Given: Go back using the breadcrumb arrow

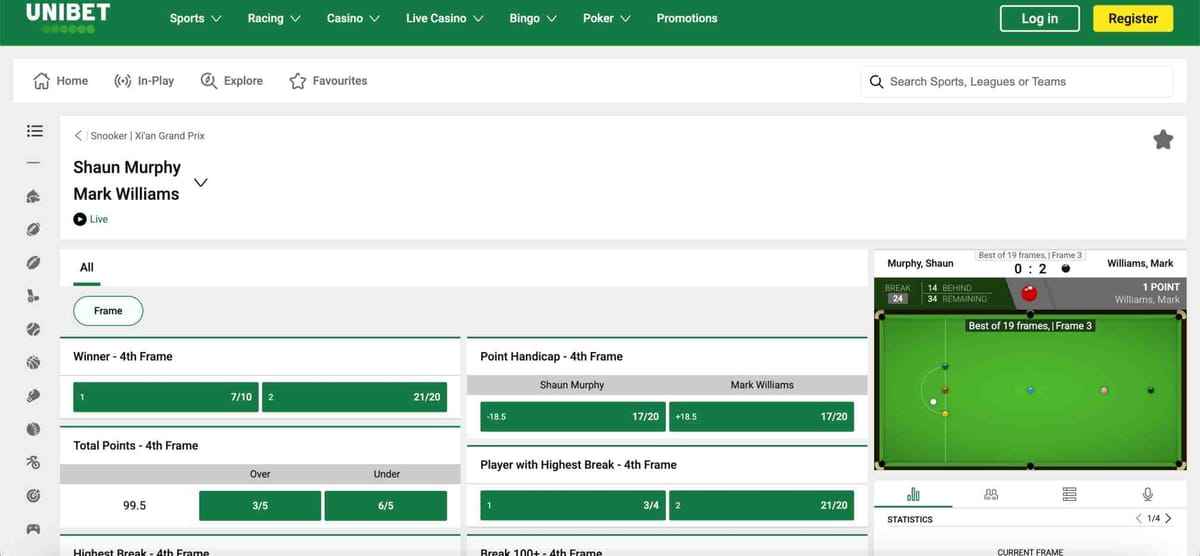Looking at the screenshot, I should 79,135.
